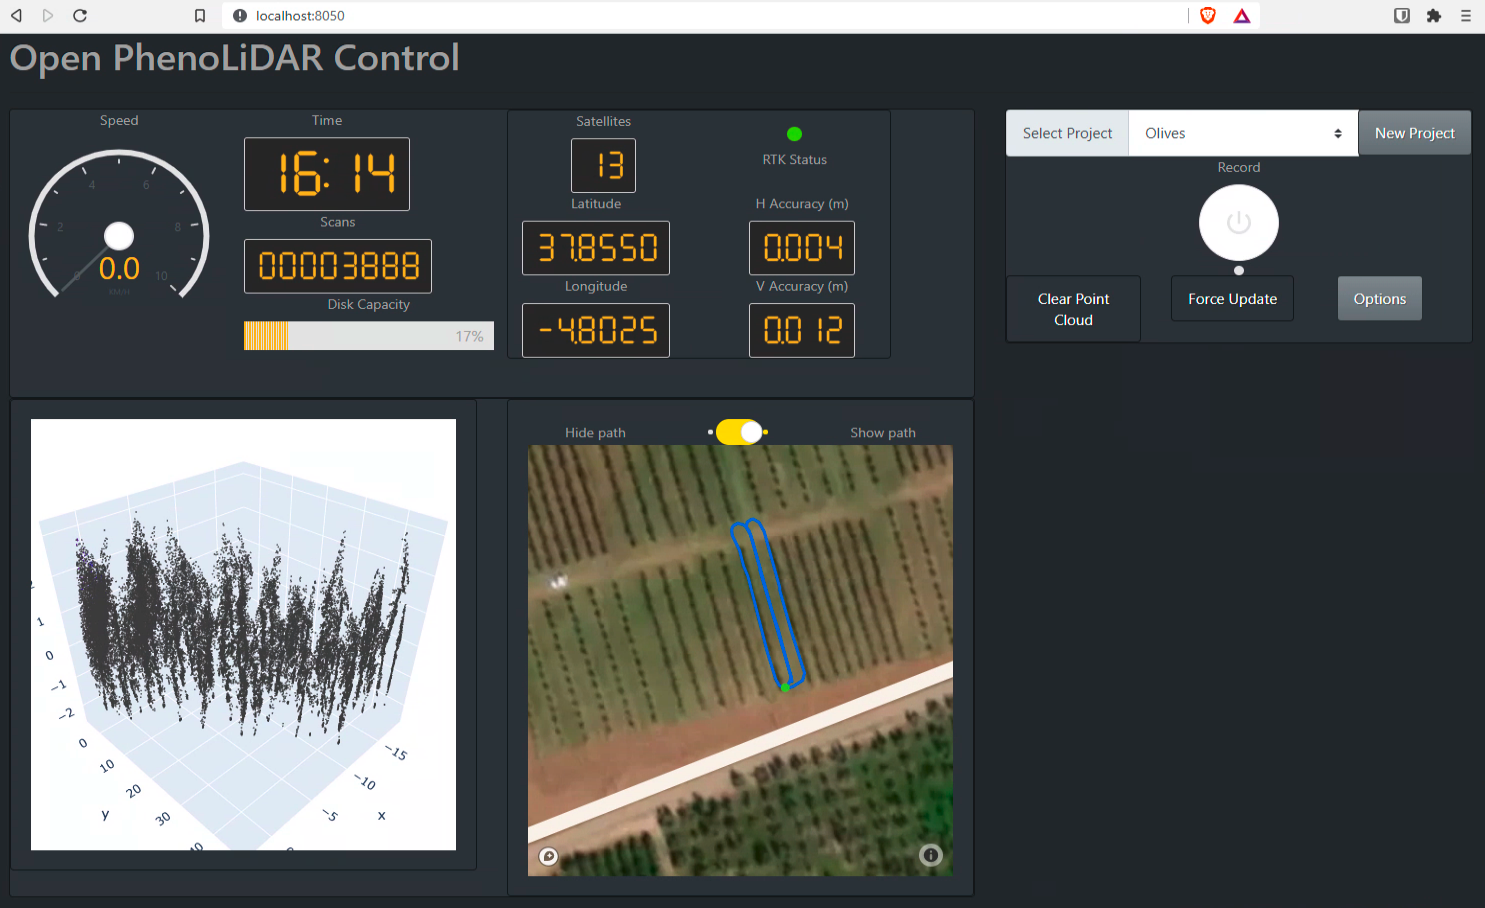The width and height of the screenshot is (1485, 908).
Task: Click Clear Point Cloud button
Action: (x=1073, y=309)
